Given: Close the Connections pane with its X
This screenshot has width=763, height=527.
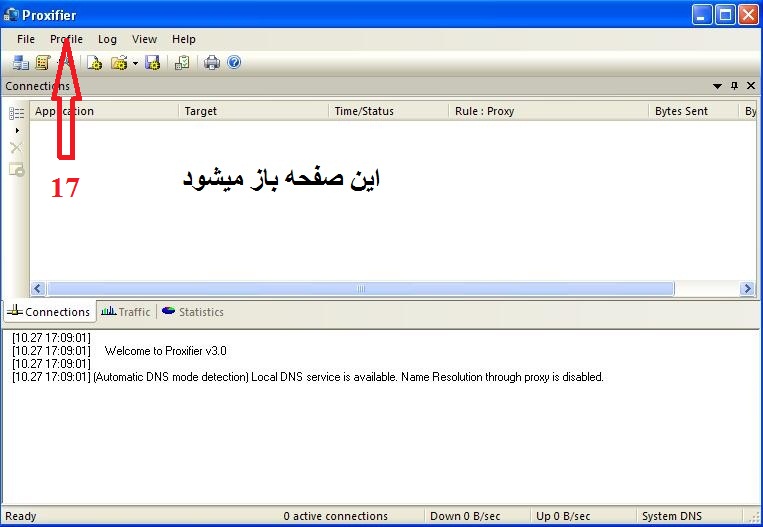Looking at the screenshot, I should (x=751, y=86).
